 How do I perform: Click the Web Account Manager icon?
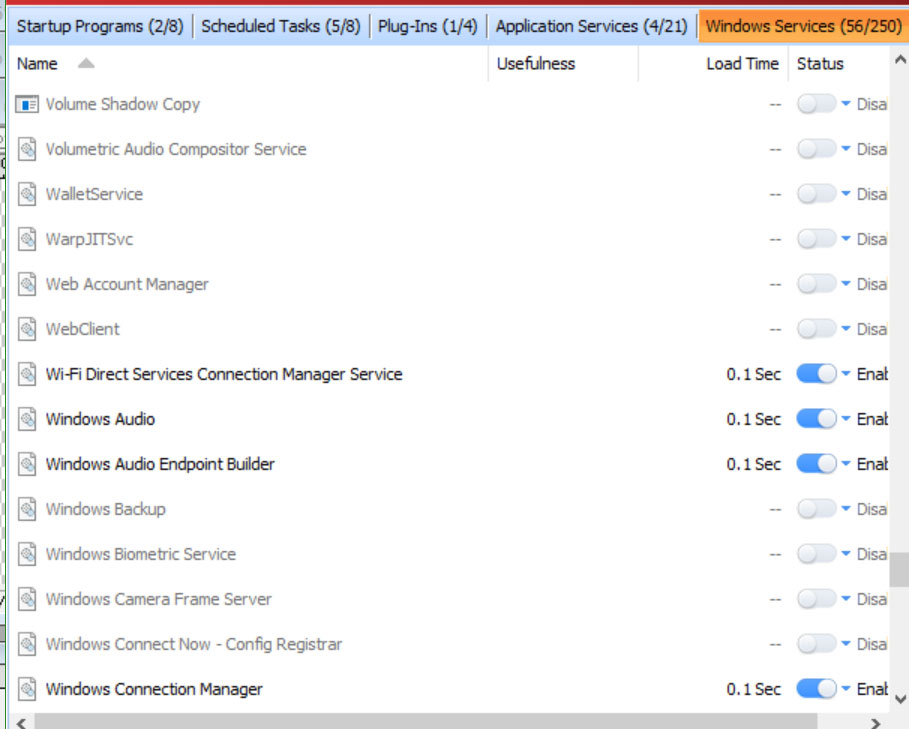click(27, 284)
